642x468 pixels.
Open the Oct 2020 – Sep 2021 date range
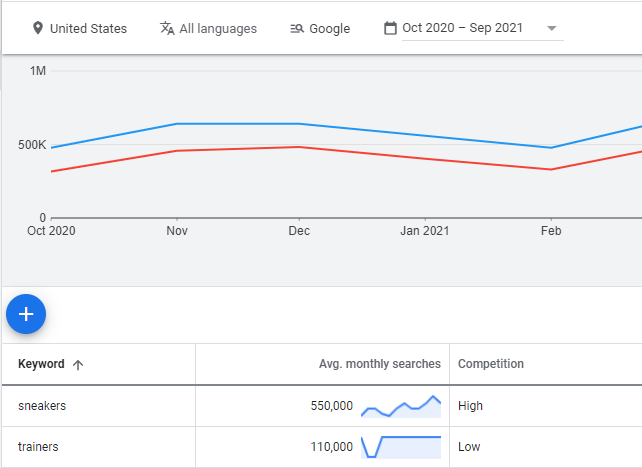pyautogui.click(x=462, y=28)
